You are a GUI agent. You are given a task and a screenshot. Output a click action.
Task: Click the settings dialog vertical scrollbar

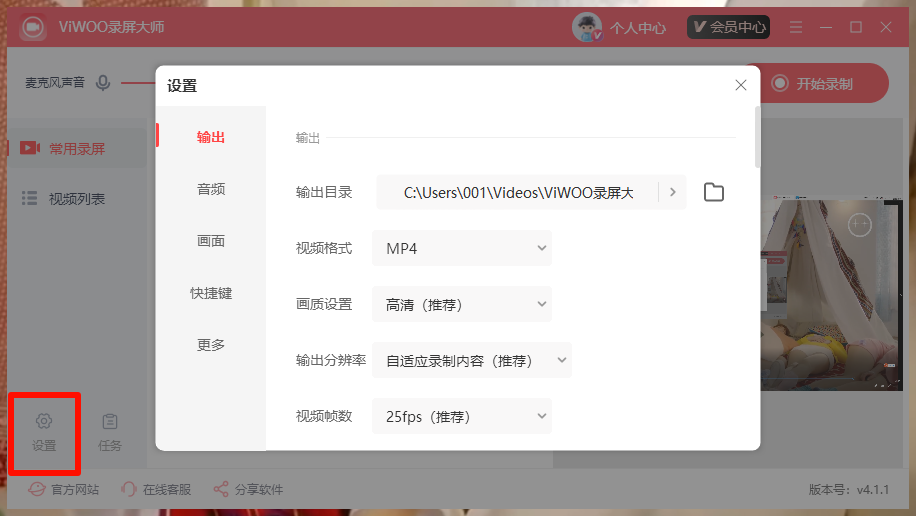pos(758,137)
